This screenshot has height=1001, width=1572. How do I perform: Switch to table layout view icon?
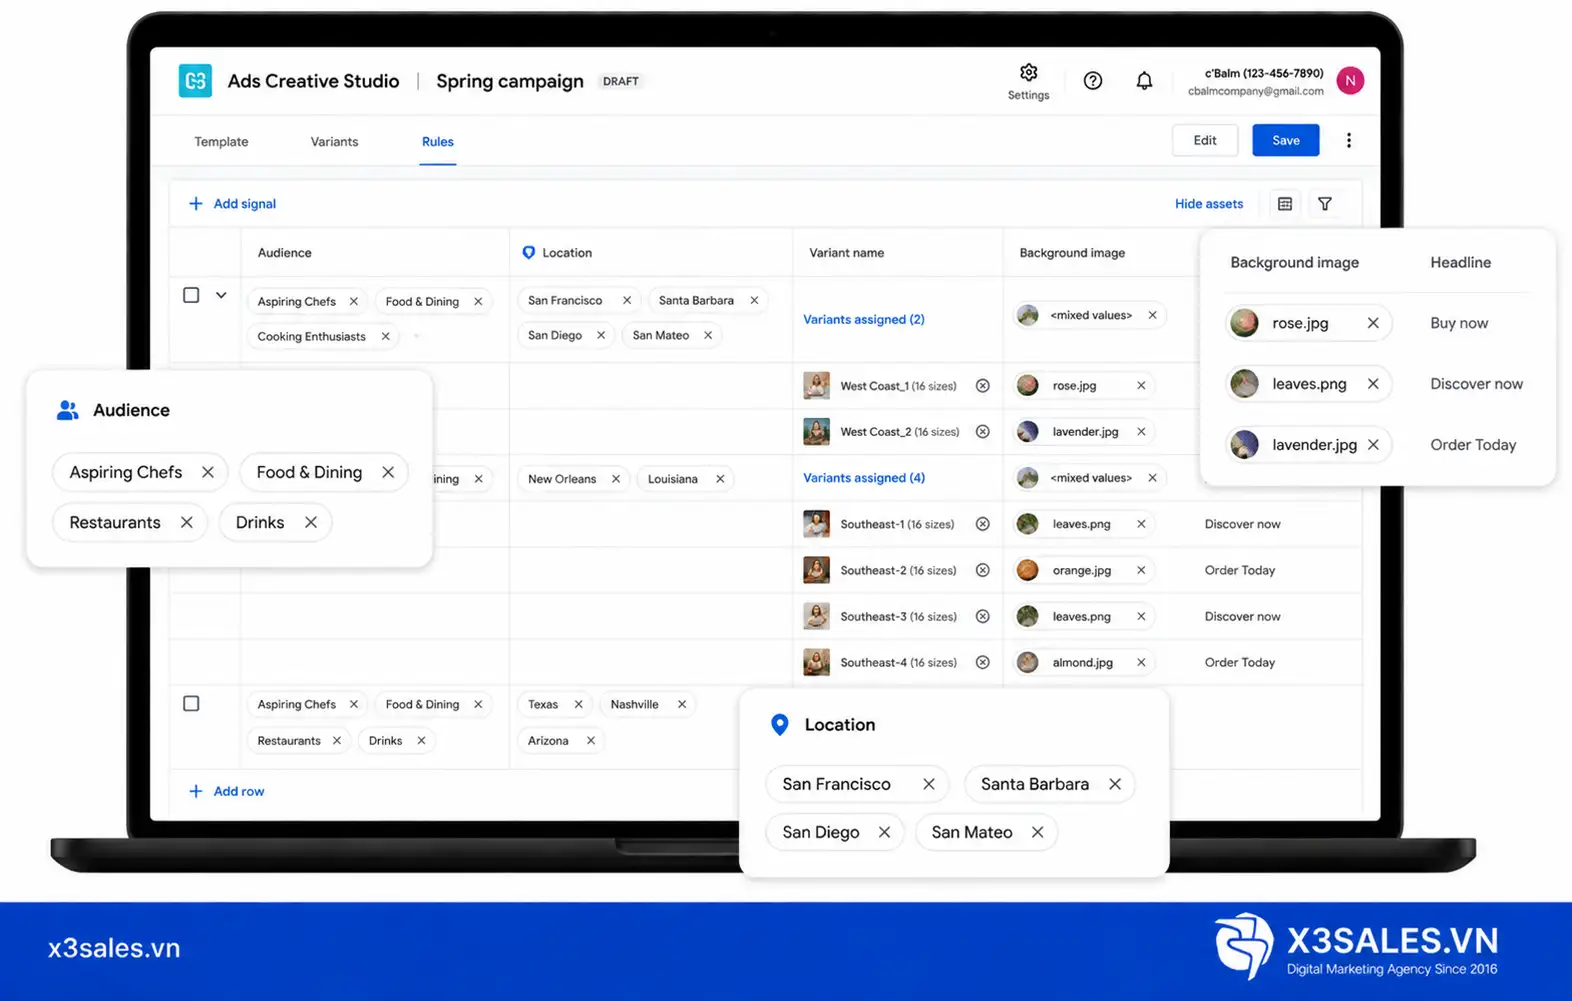(x=1285, y=204)
